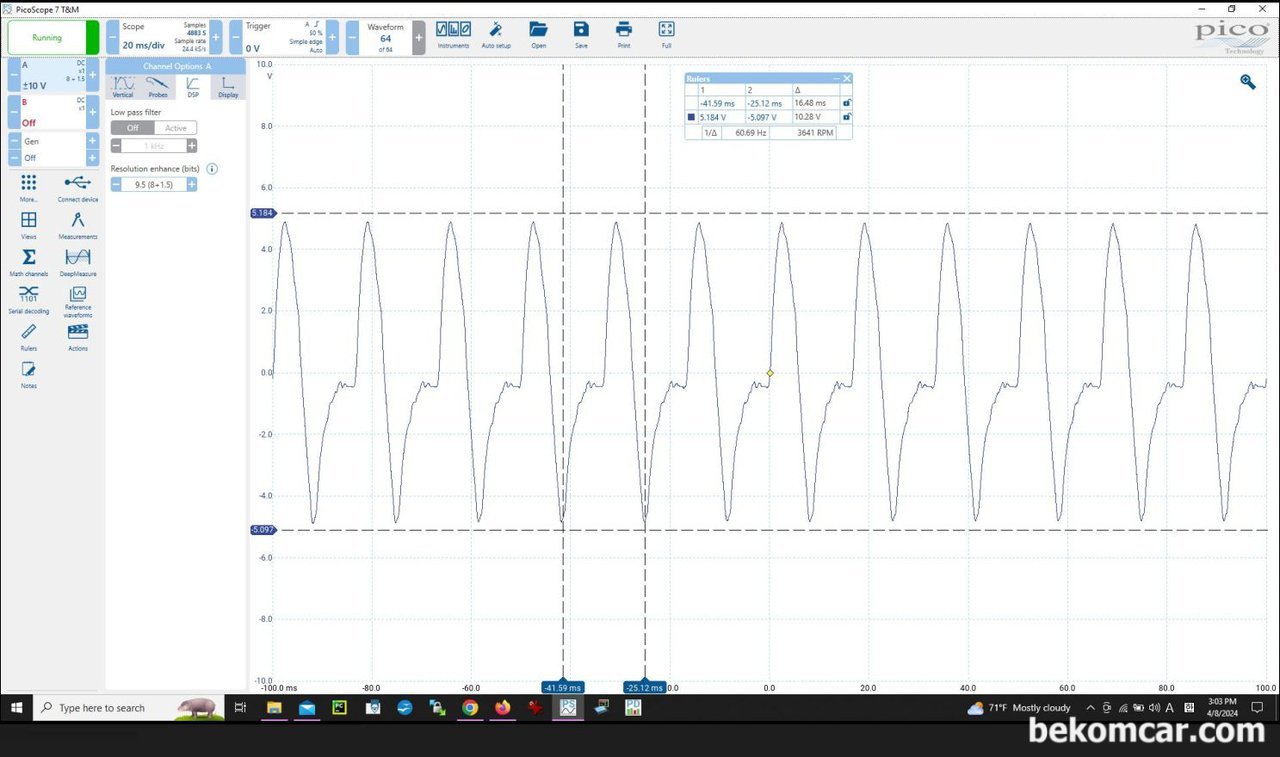Print the waveform

point(624,35)
